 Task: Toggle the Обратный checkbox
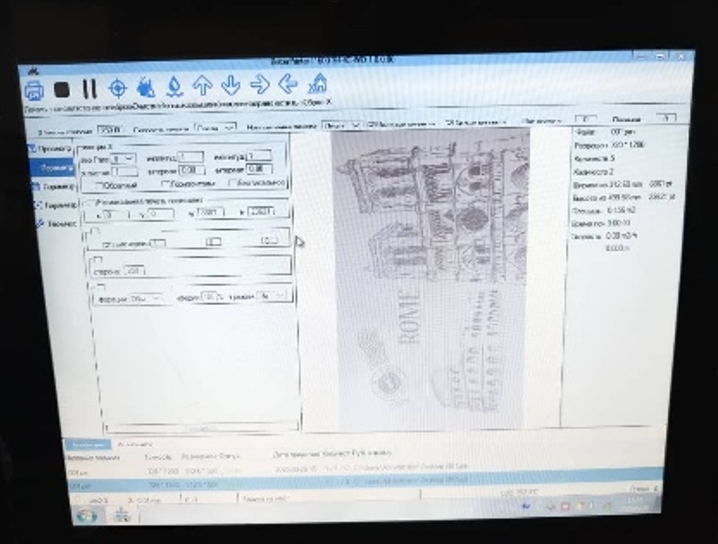pyautogui.click(x=99, y=185)
